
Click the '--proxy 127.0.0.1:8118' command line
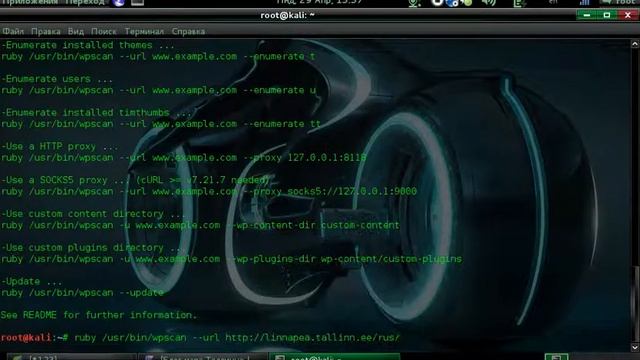tap(183, 158)
